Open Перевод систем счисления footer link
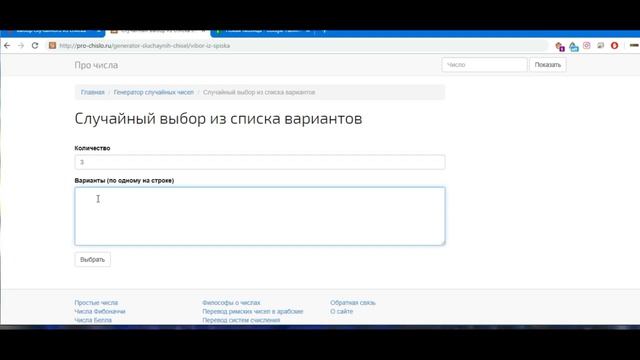640x360 pixels. (241, 320)
